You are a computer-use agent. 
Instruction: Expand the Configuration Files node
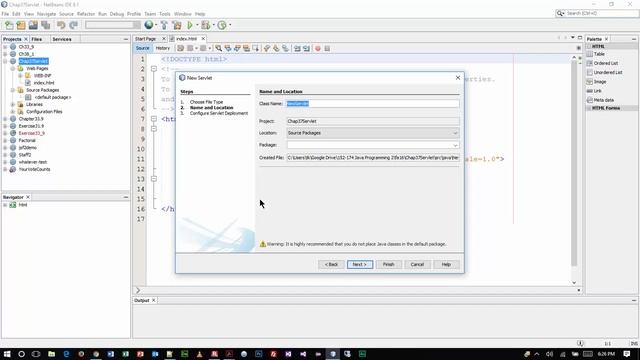tap(13, 111)
